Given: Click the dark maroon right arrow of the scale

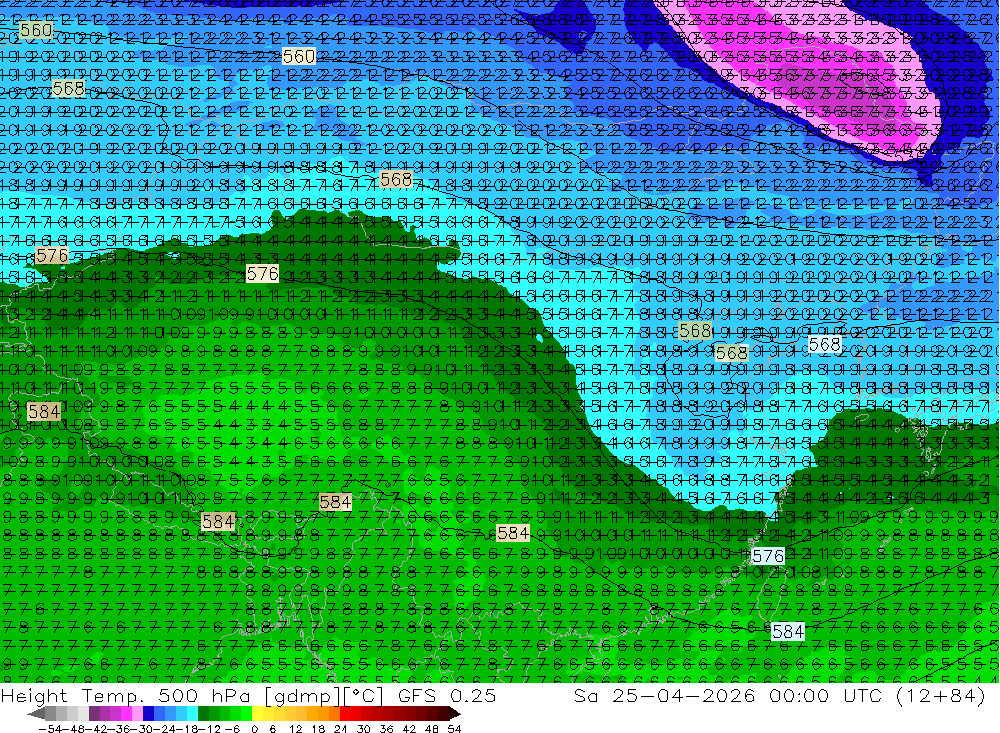Looking at the screenshot, I should pos(455,713).
